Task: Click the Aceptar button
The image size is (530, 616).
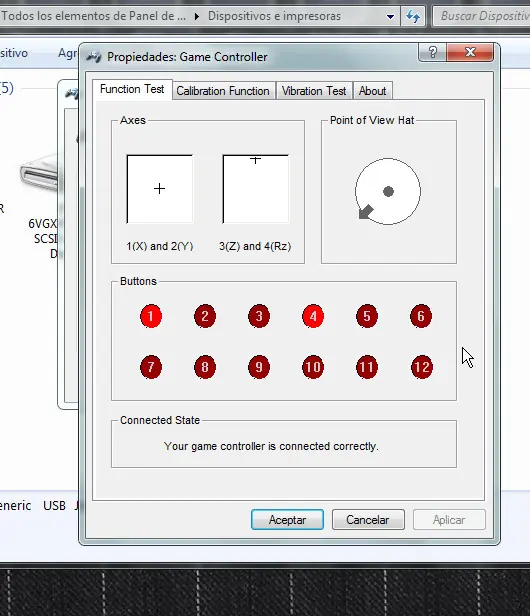Action: 287,520
